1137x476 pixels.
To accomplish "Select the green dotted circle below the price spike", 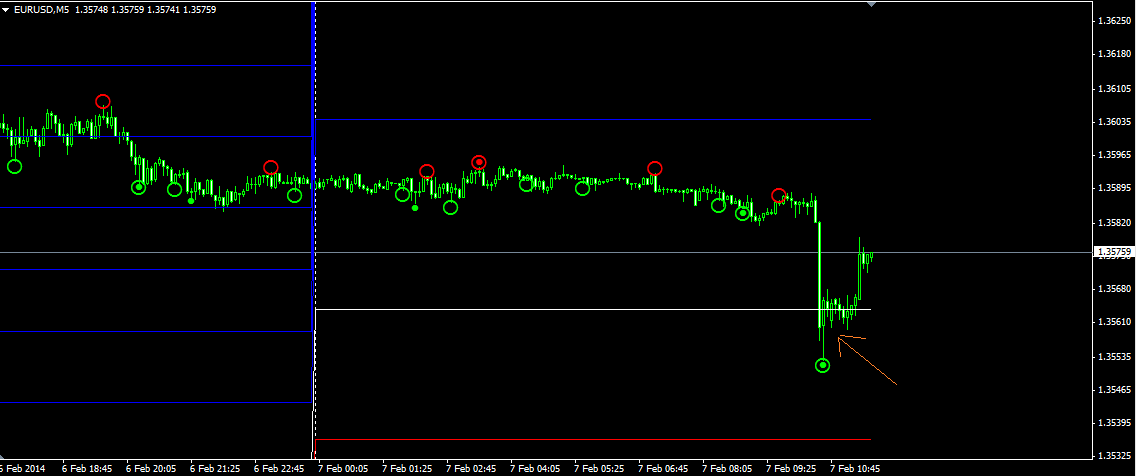I will [822, 366].
